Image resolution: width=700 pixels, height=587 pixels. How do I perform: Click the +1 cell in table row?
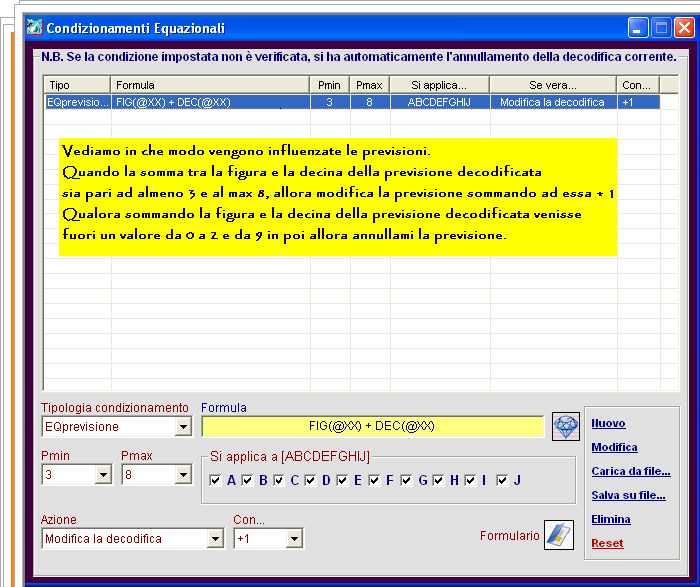click(x=638, y=102)
